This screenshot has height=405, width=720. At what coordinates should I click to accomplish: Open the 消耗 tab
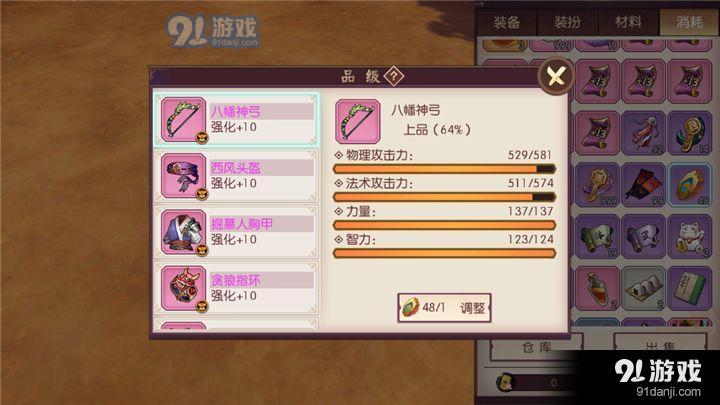(689, 22)
